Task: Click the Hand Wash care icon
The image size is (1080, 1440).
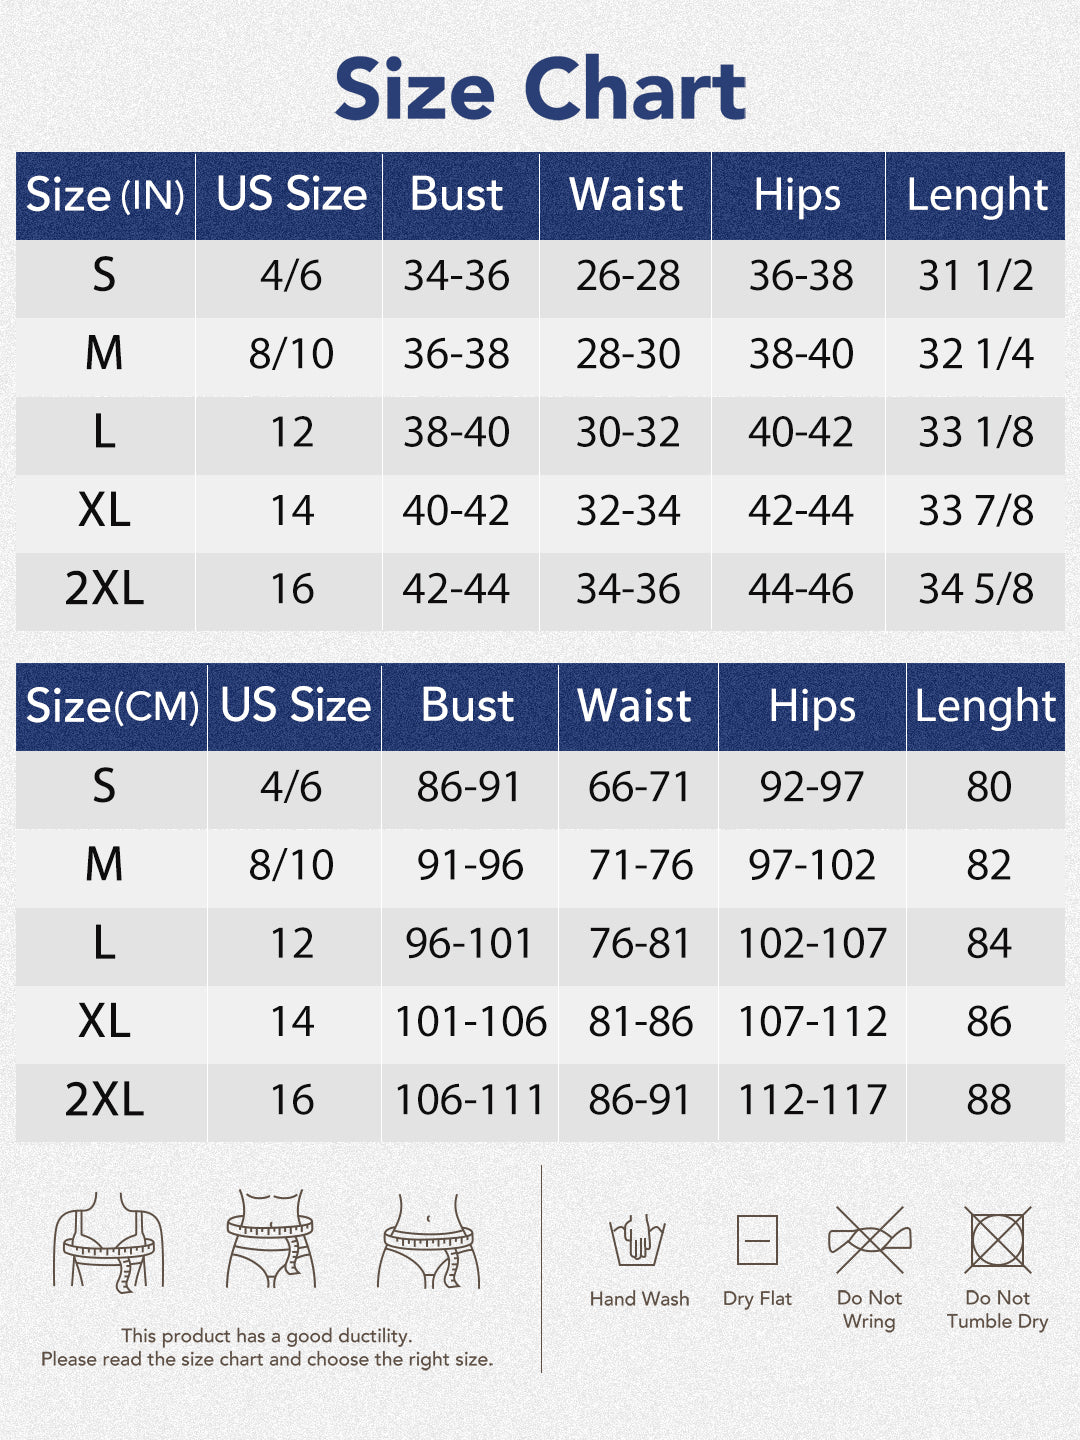Action: (638, 1240)
